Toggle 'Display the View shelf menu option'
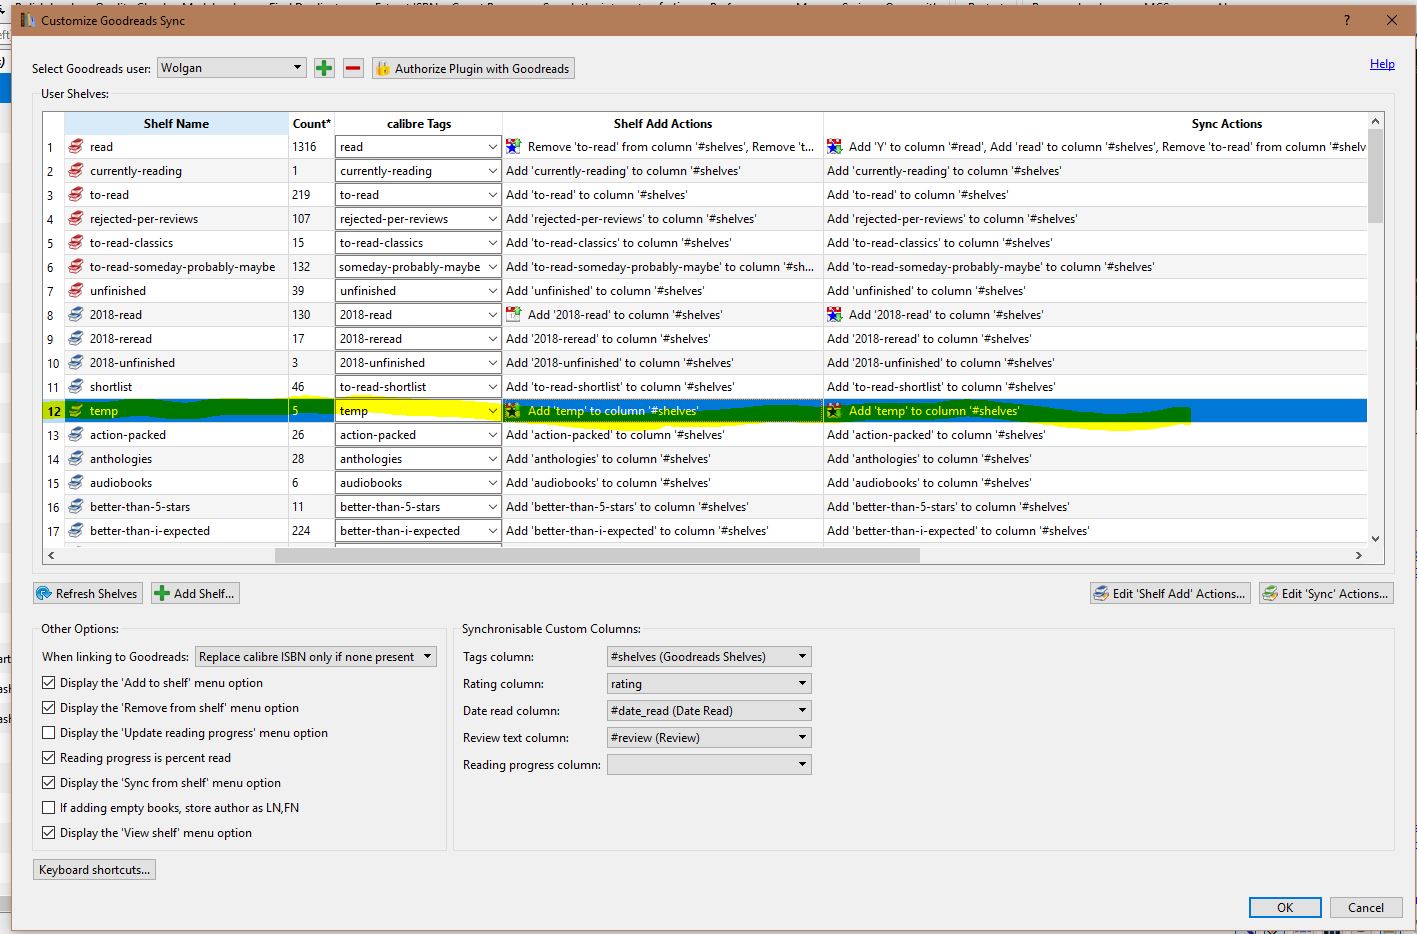Screen dimensions: 1417x934 (49, 833)
